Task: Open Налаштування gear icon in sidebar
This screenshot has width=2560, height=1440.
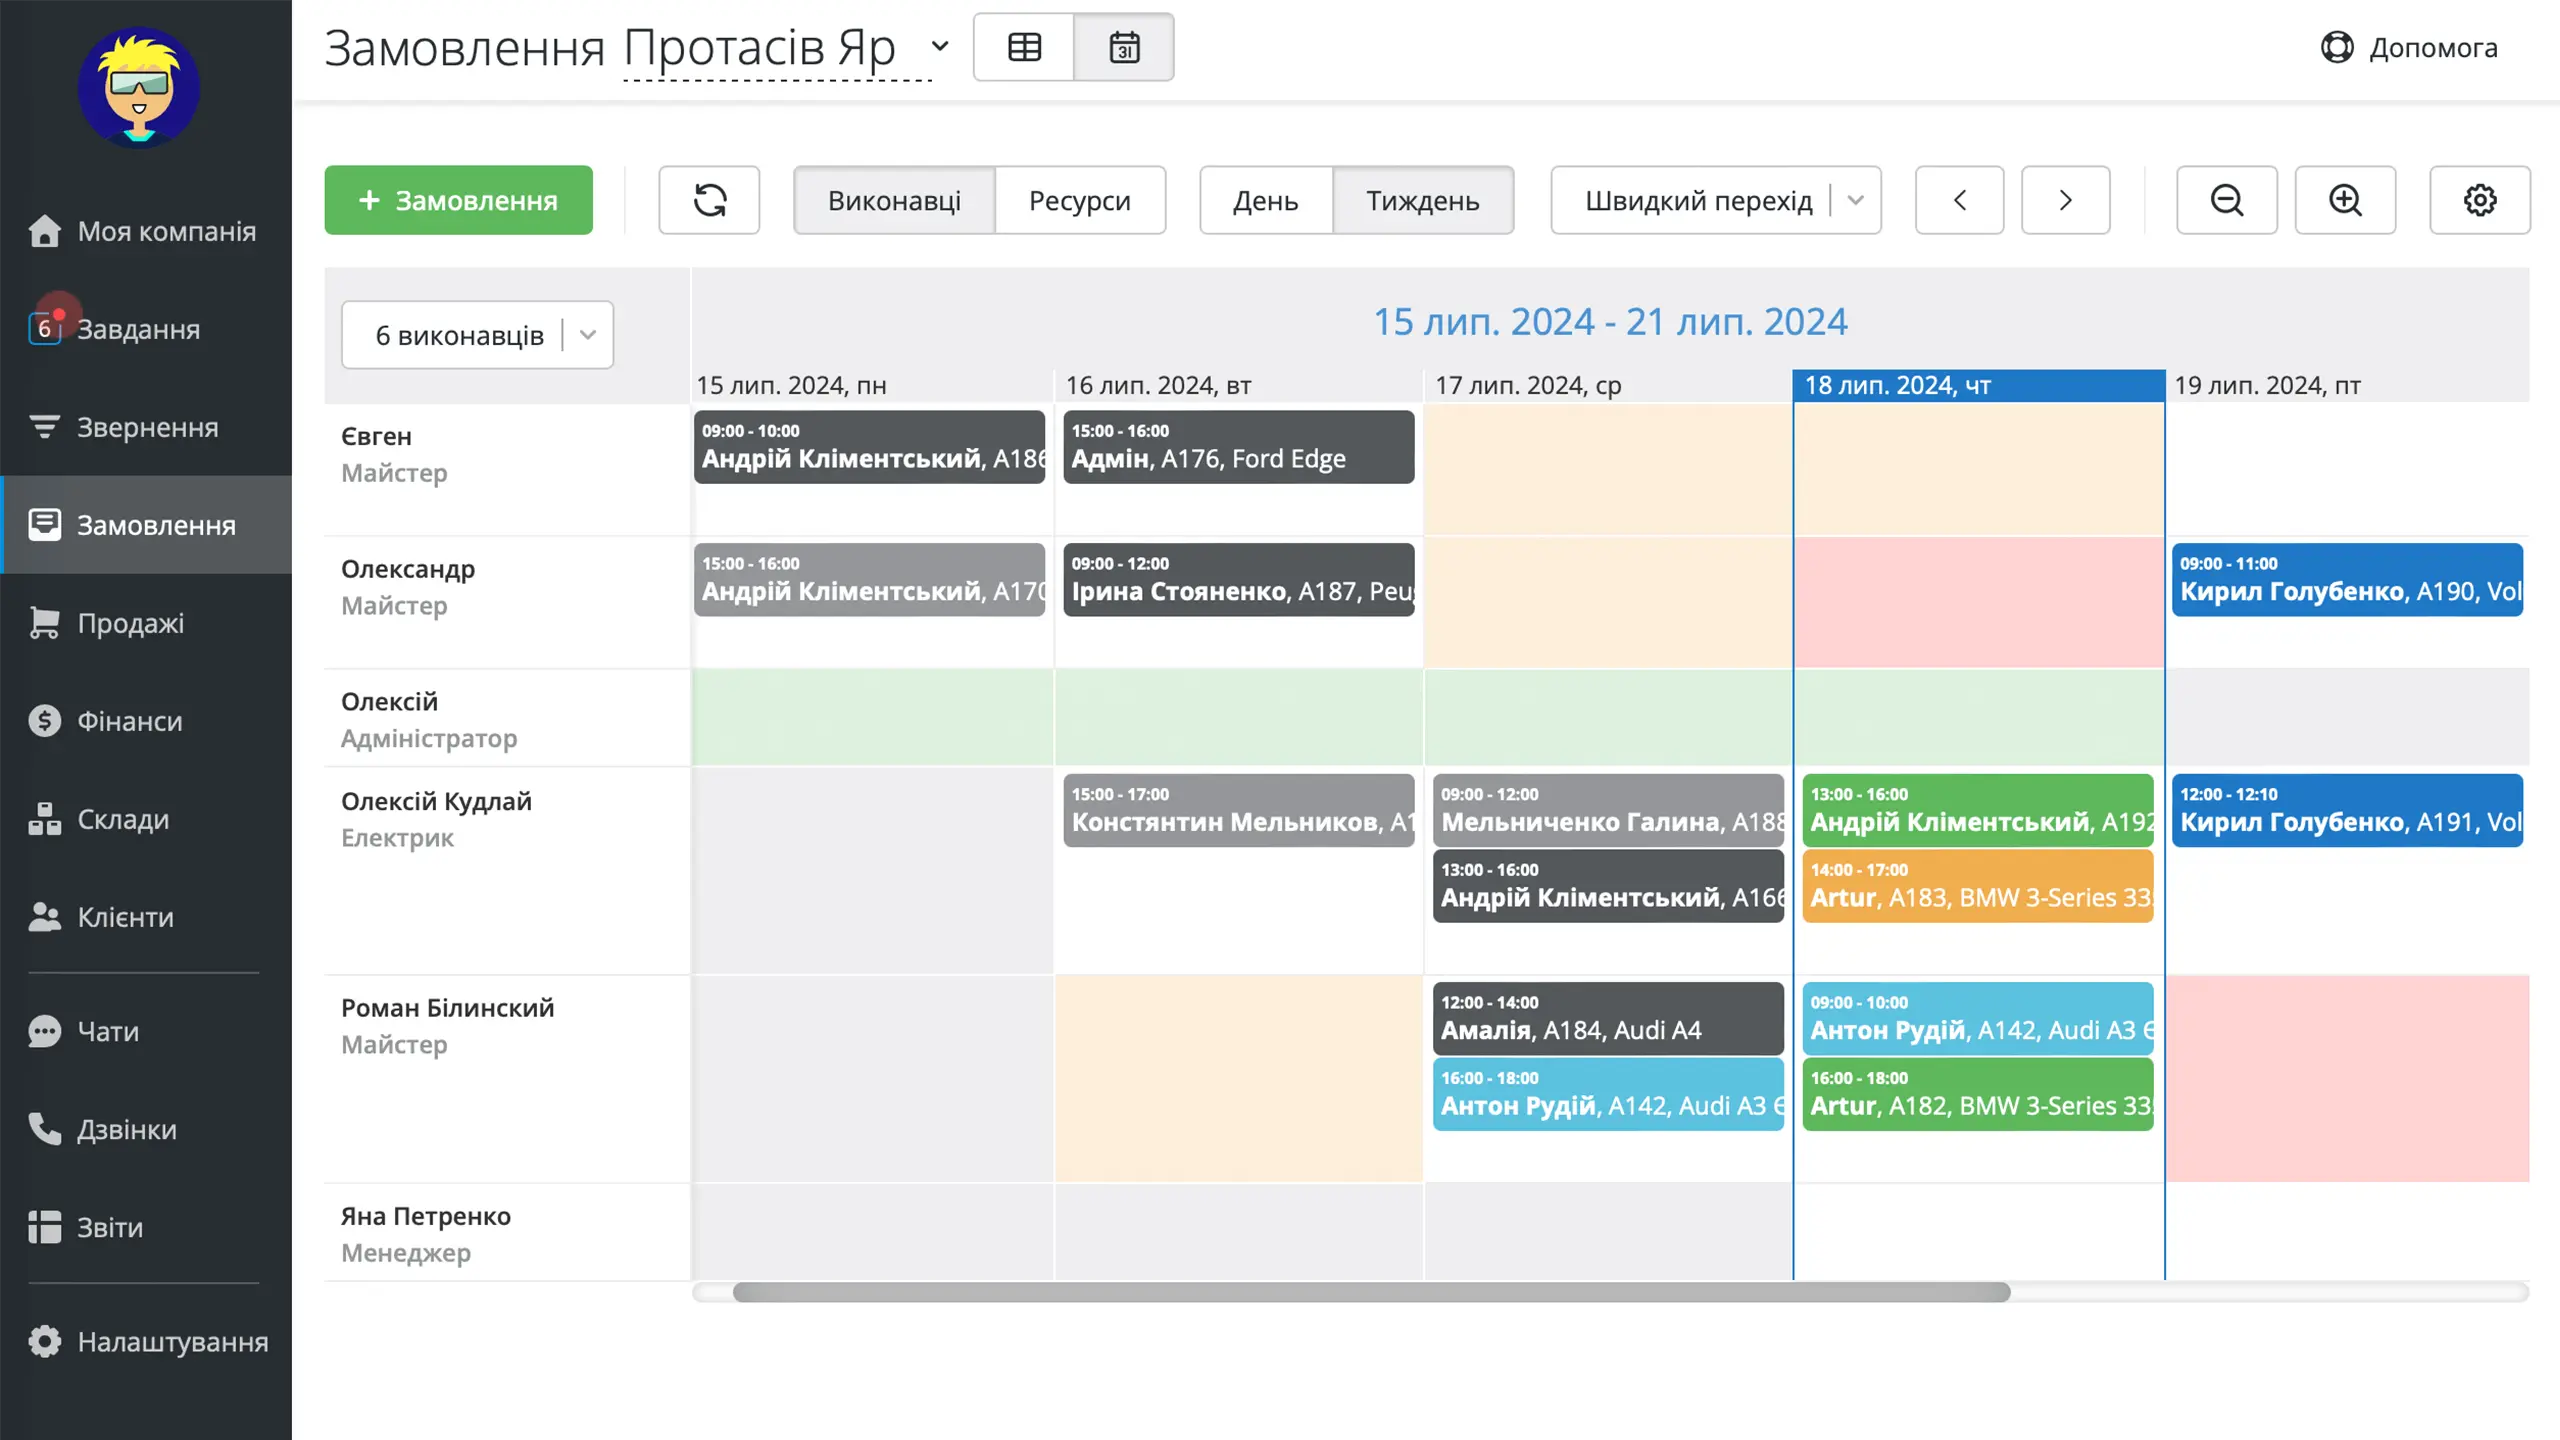Action: (44, 1341)
